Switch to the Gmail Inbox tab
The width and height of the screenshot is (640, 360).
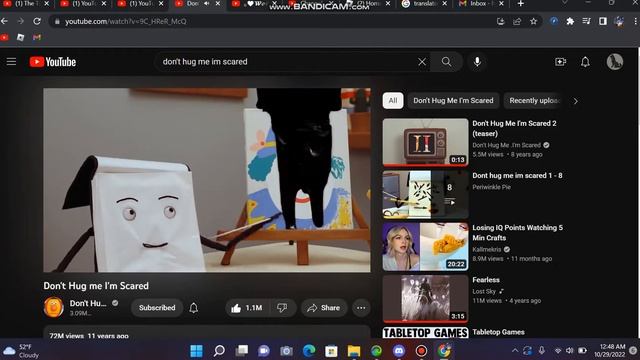[481, 4]
